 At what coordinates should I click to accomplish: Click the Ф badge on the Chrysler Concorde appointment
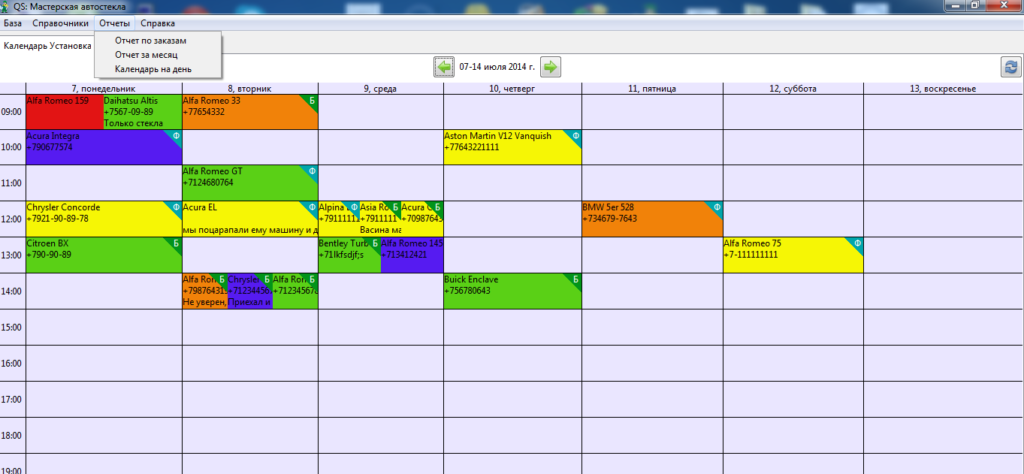pyautogui.click(x=176, y=207)
